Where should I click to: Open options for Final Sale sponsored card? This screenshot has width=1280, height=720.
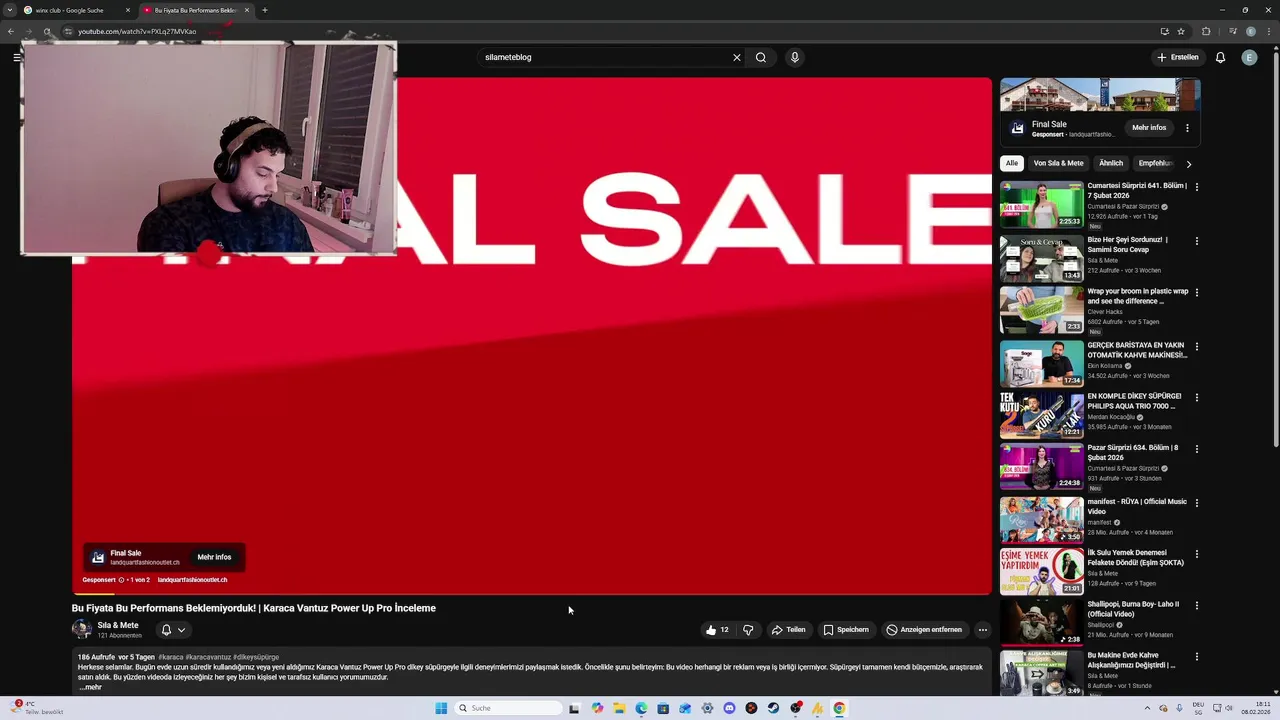[x=1187, y=128]
